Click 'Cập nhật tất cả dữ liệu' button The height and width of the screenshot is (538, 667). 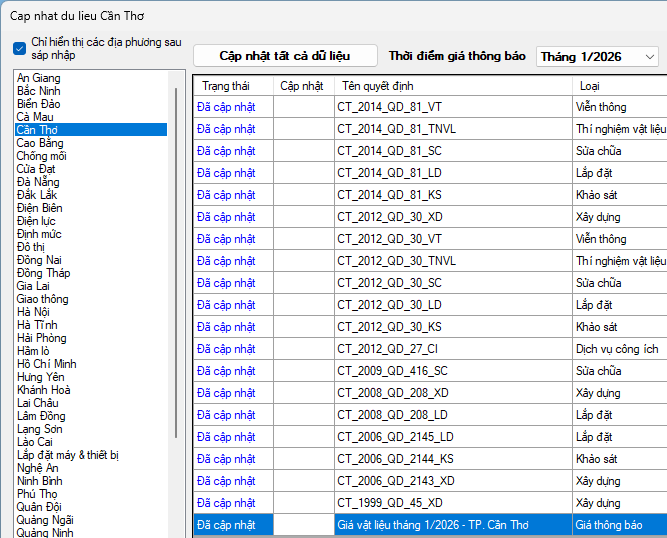click(x=285, y=56)
